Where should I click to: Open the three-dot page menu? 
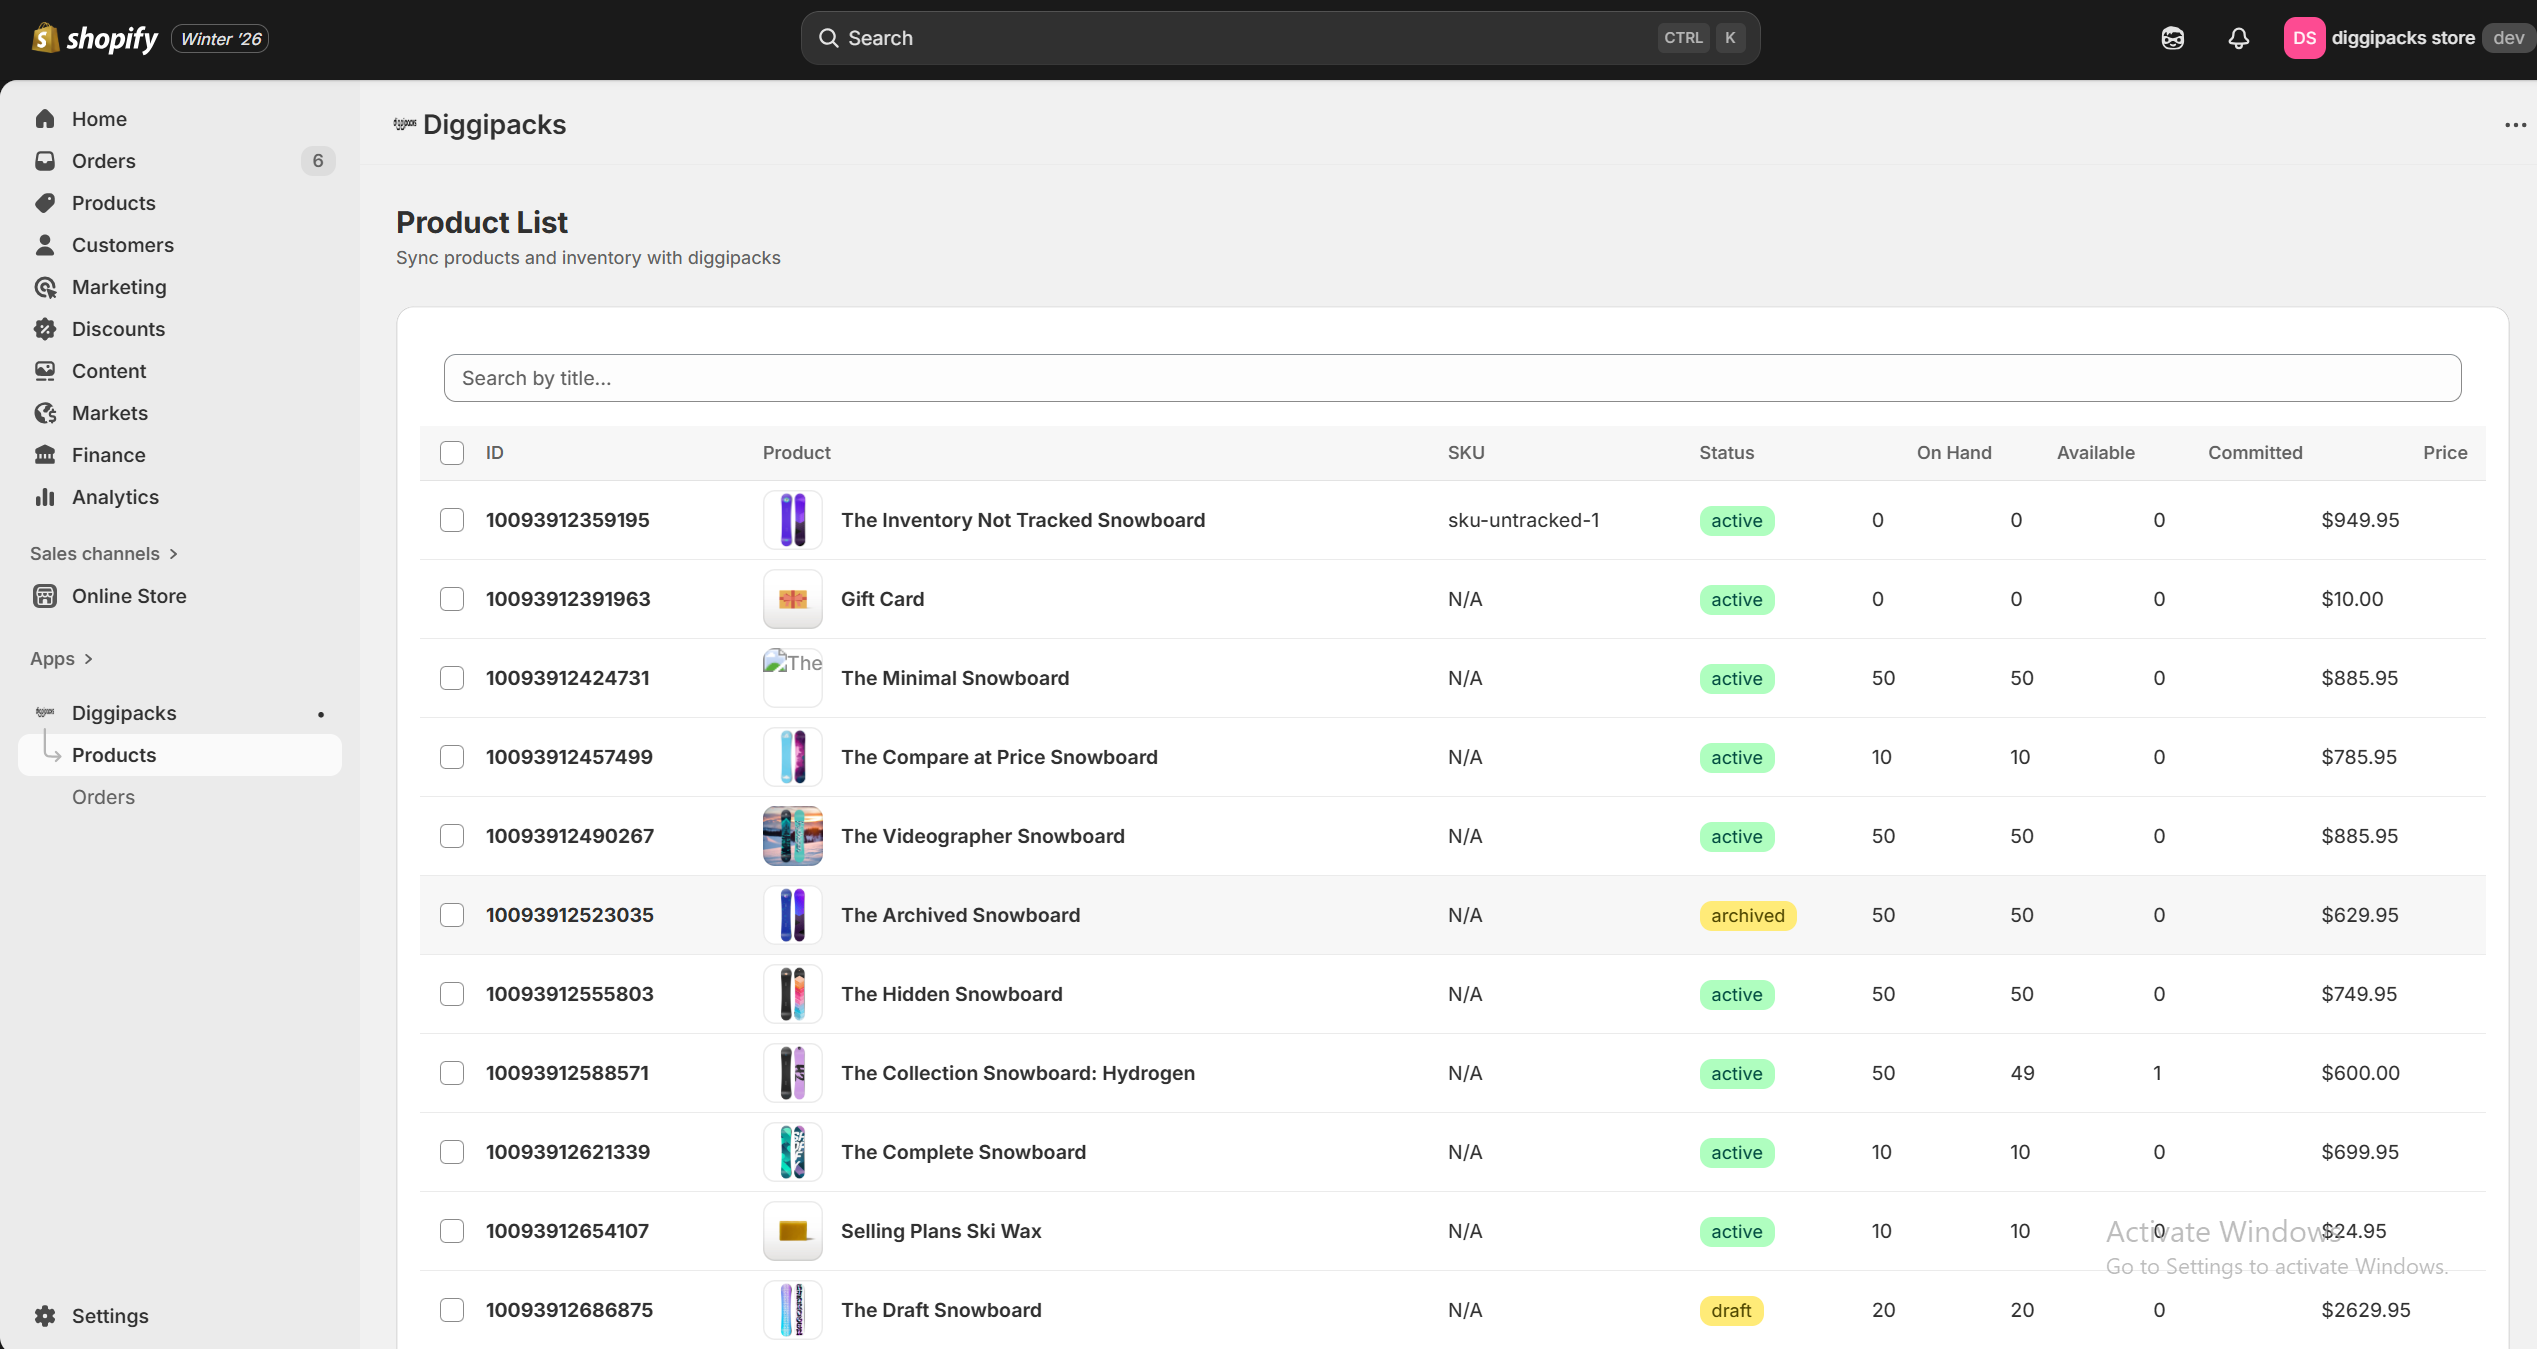click(x=2515, y=125)
